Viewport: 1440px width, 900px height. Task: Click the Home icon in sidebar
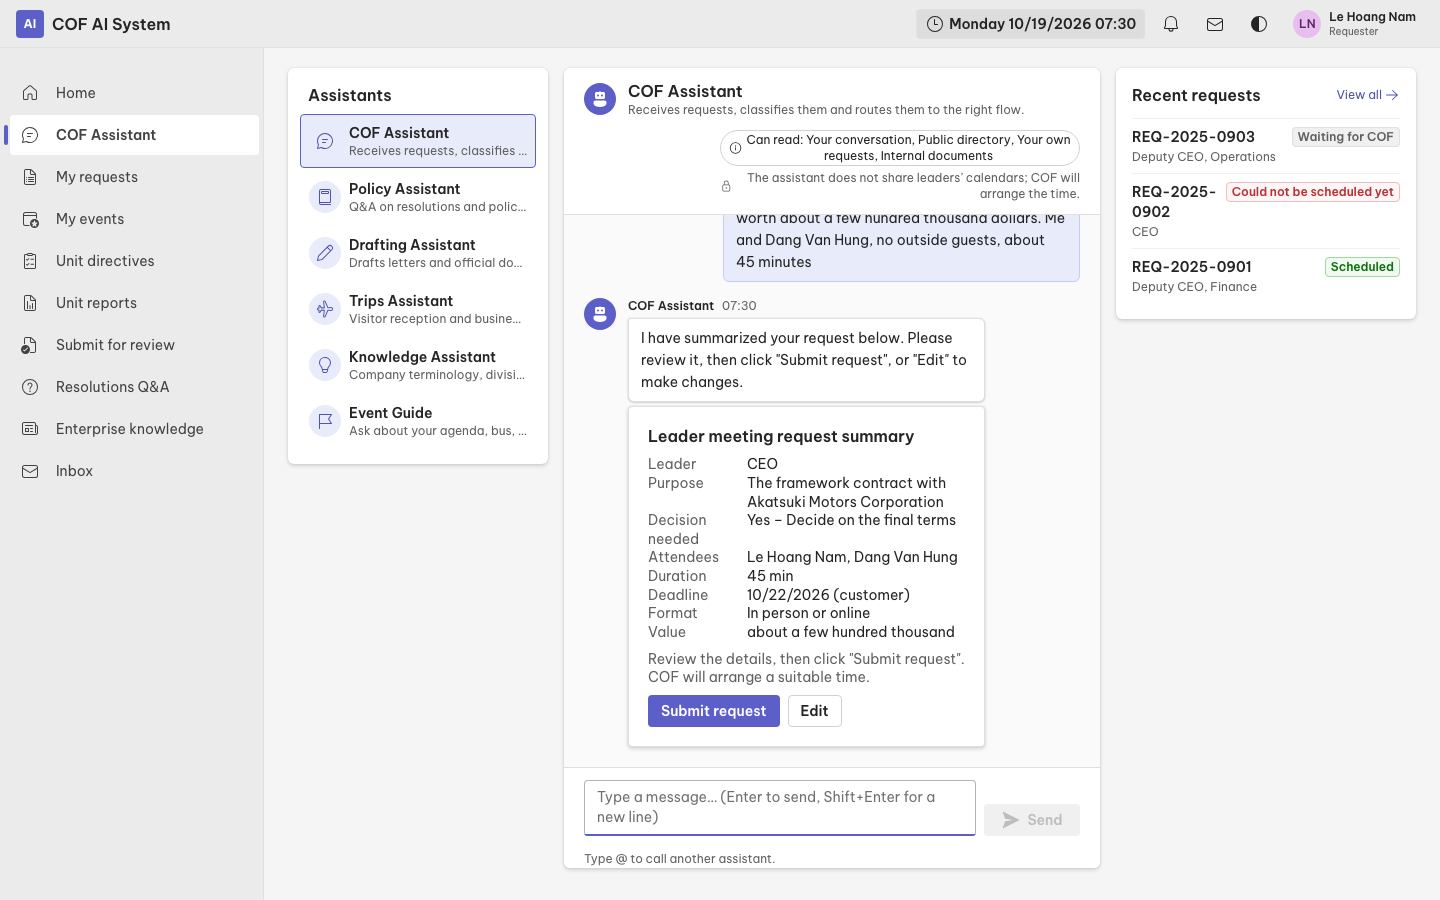click(x=30, y=93)
